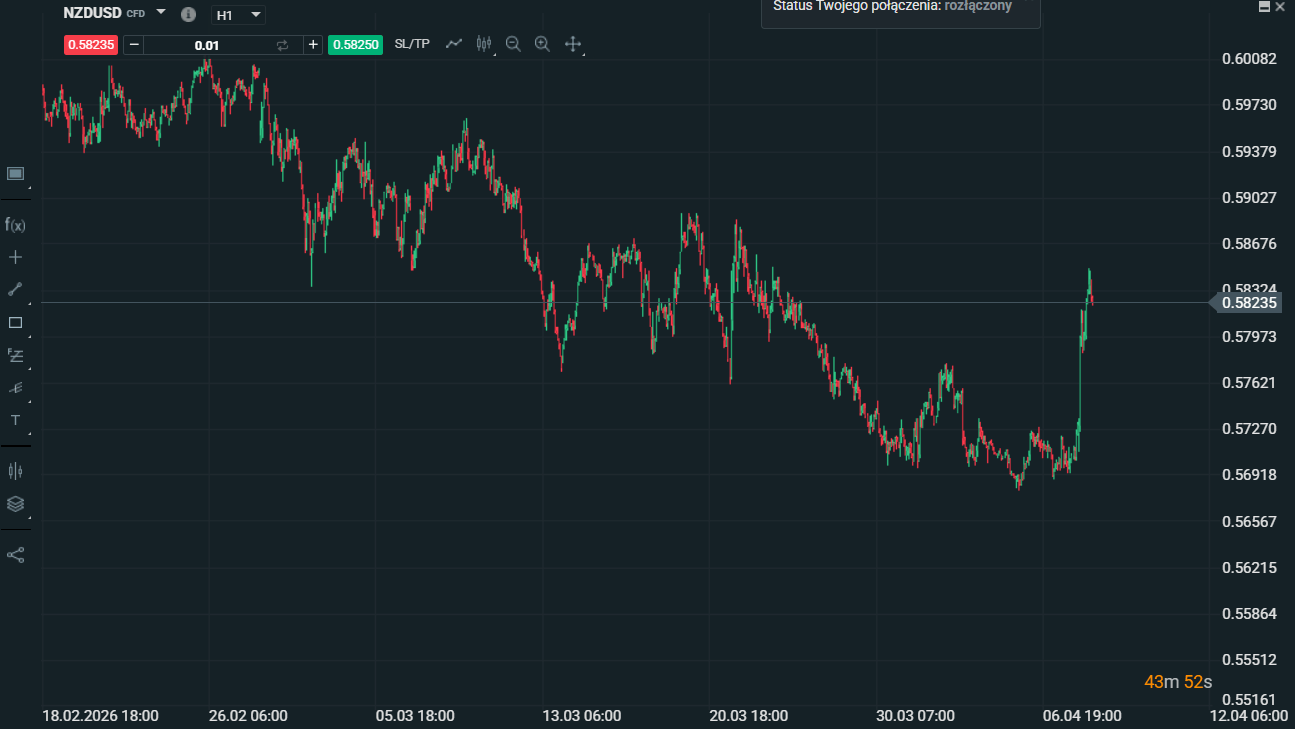The width and height of the screenshot is (1295, 729).
Task: Open the NZDUSD symbol dropdown
Action: (x=161, y=13)
